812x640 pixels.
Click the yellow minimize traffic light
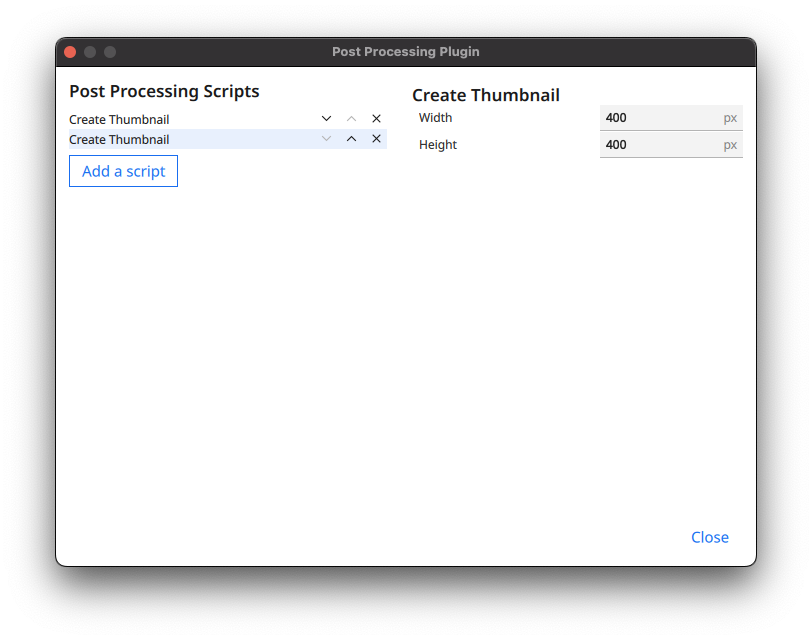click(x=89, y=51)
